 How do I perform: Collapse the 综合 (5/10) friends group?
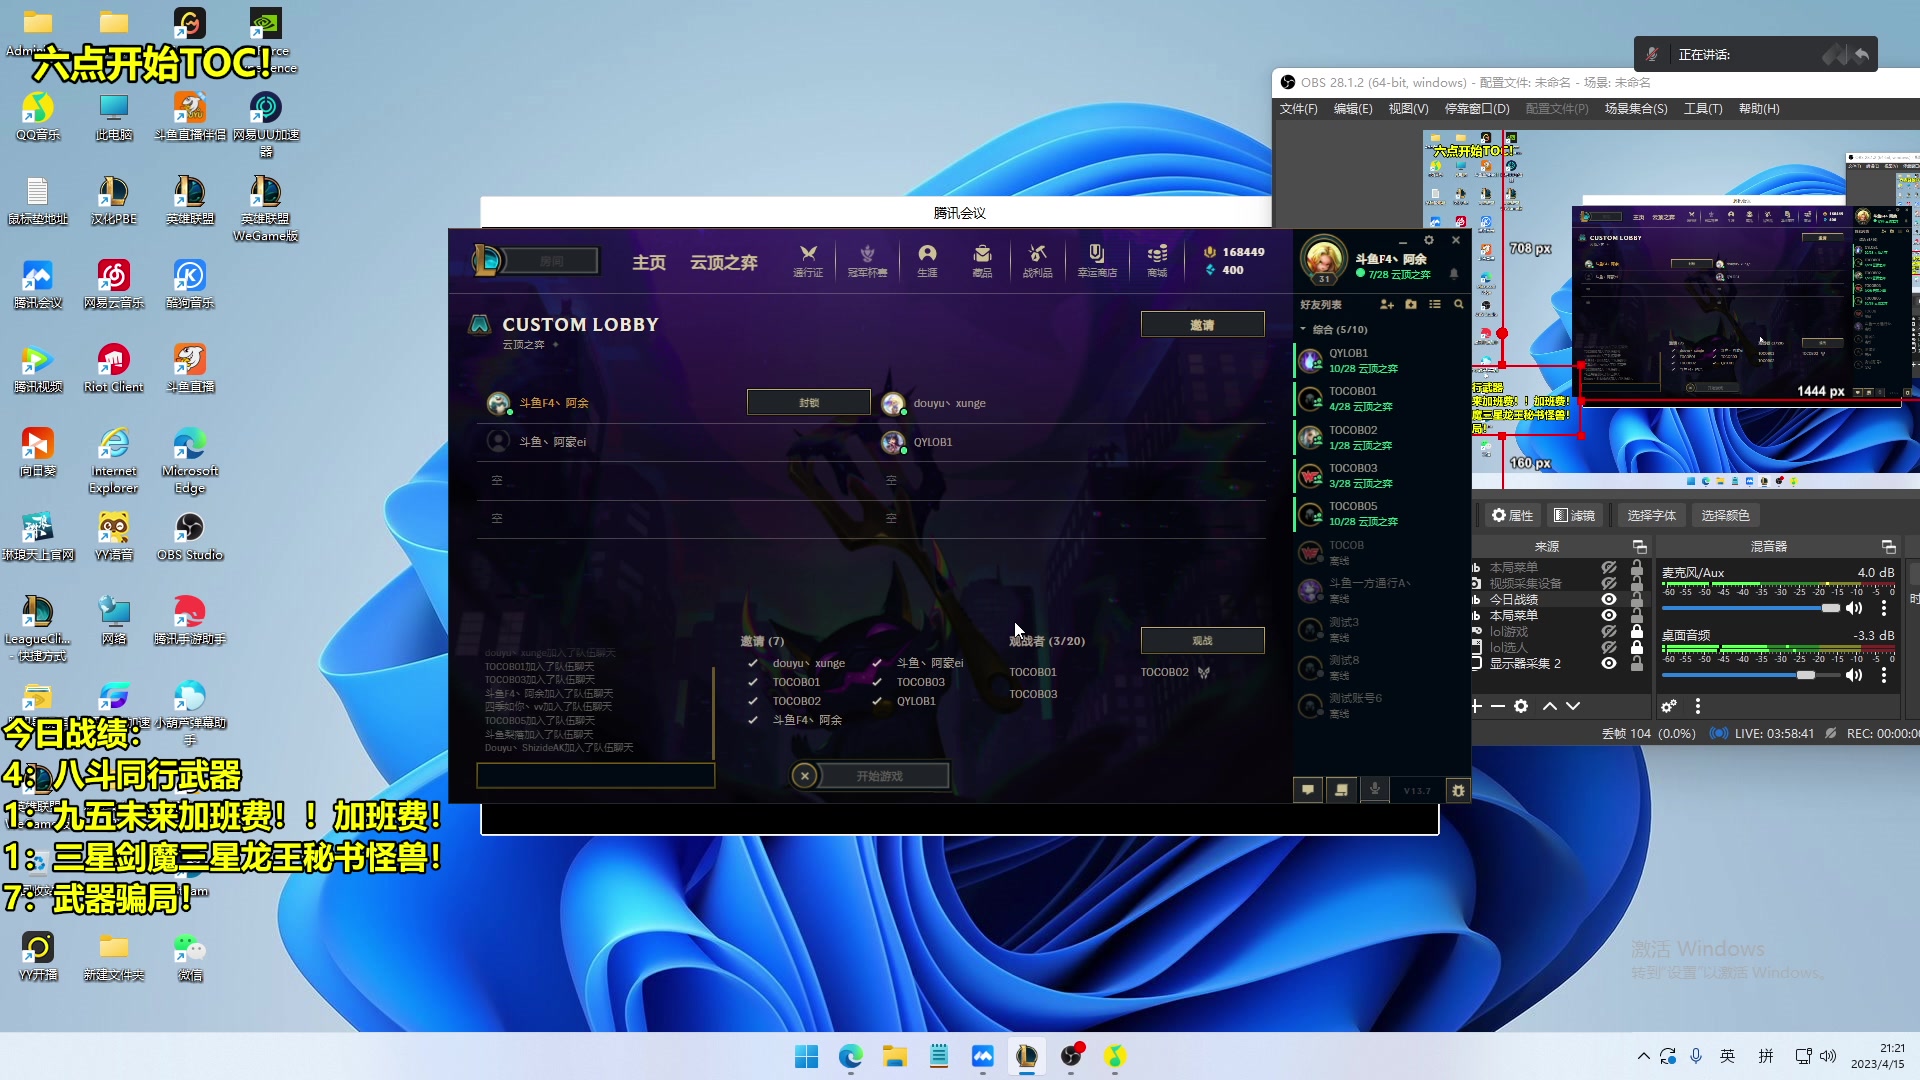[1303, 329]
